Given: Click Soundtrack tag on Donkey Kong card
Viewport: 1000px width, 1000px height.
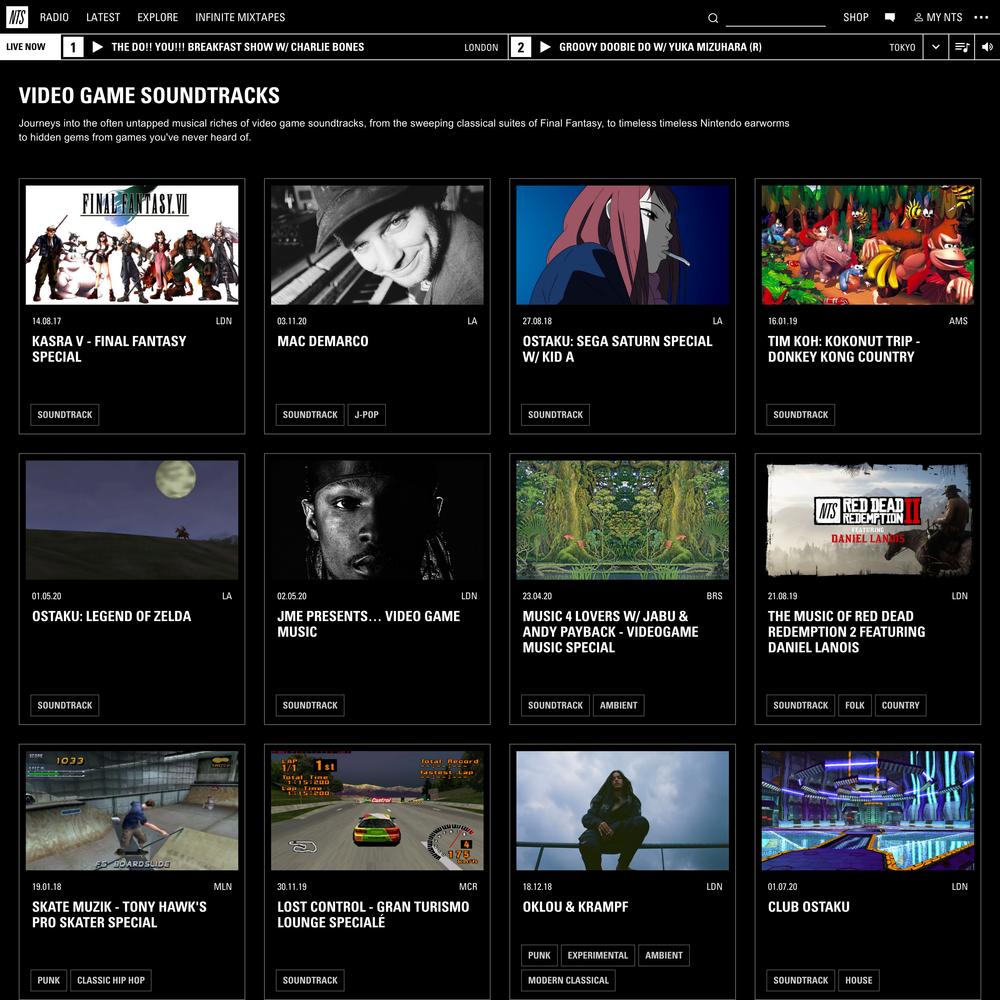Looking at the screenshot, I should point(800,415).
